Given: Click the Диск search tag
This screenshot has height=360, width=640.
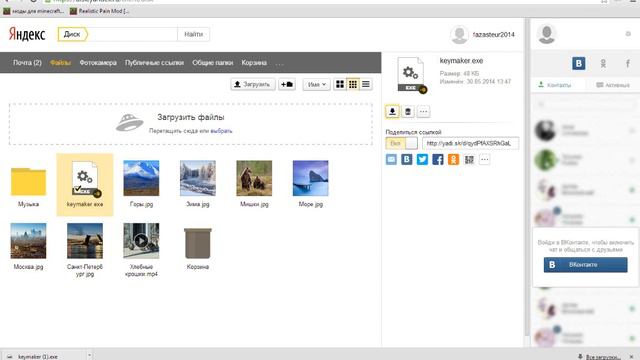Looking at the screenshot, I should point(73,34).
